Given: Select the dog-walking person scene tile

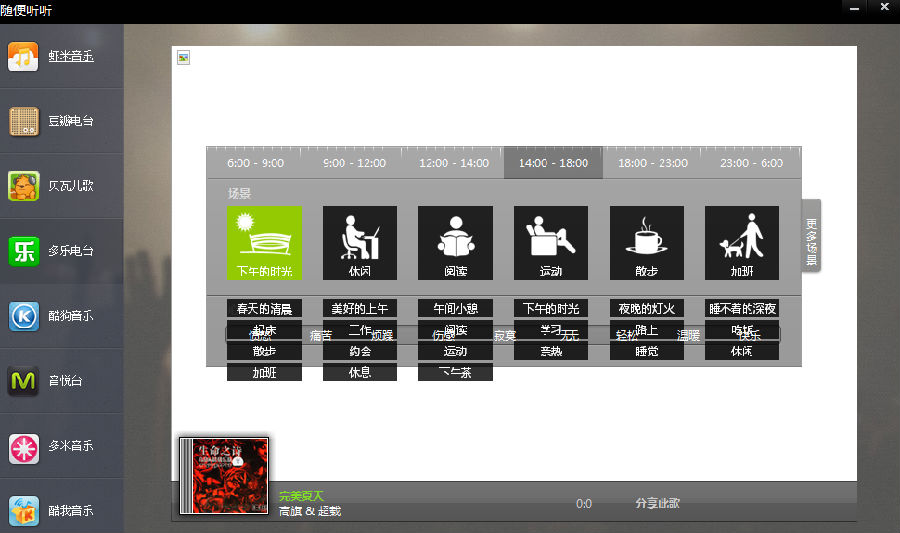Looking at the screenshot, I should [742, 243].
